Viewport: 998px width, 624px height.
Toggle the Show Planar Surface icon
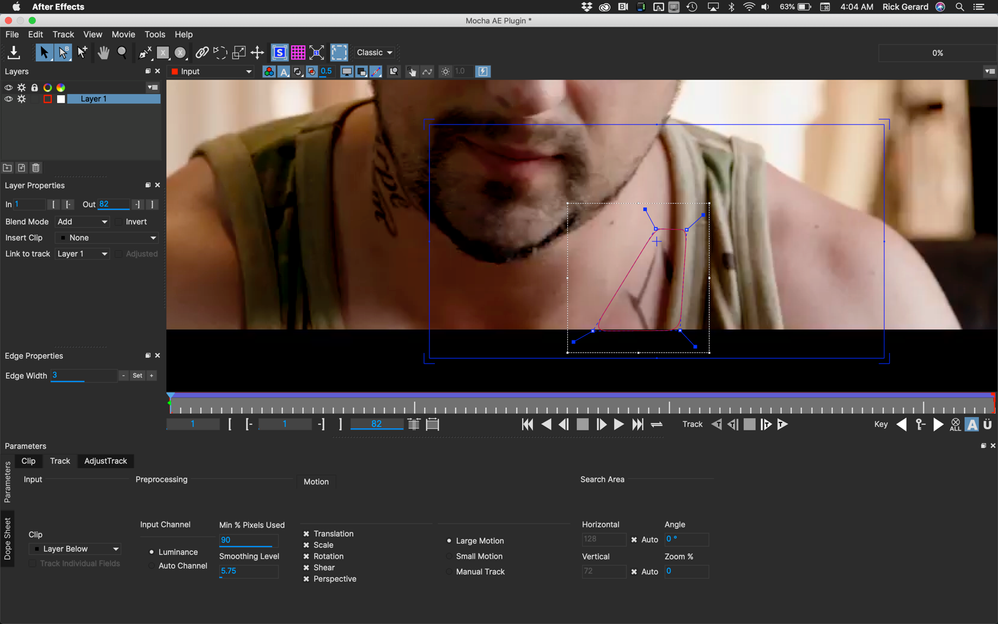pos(280,52)
